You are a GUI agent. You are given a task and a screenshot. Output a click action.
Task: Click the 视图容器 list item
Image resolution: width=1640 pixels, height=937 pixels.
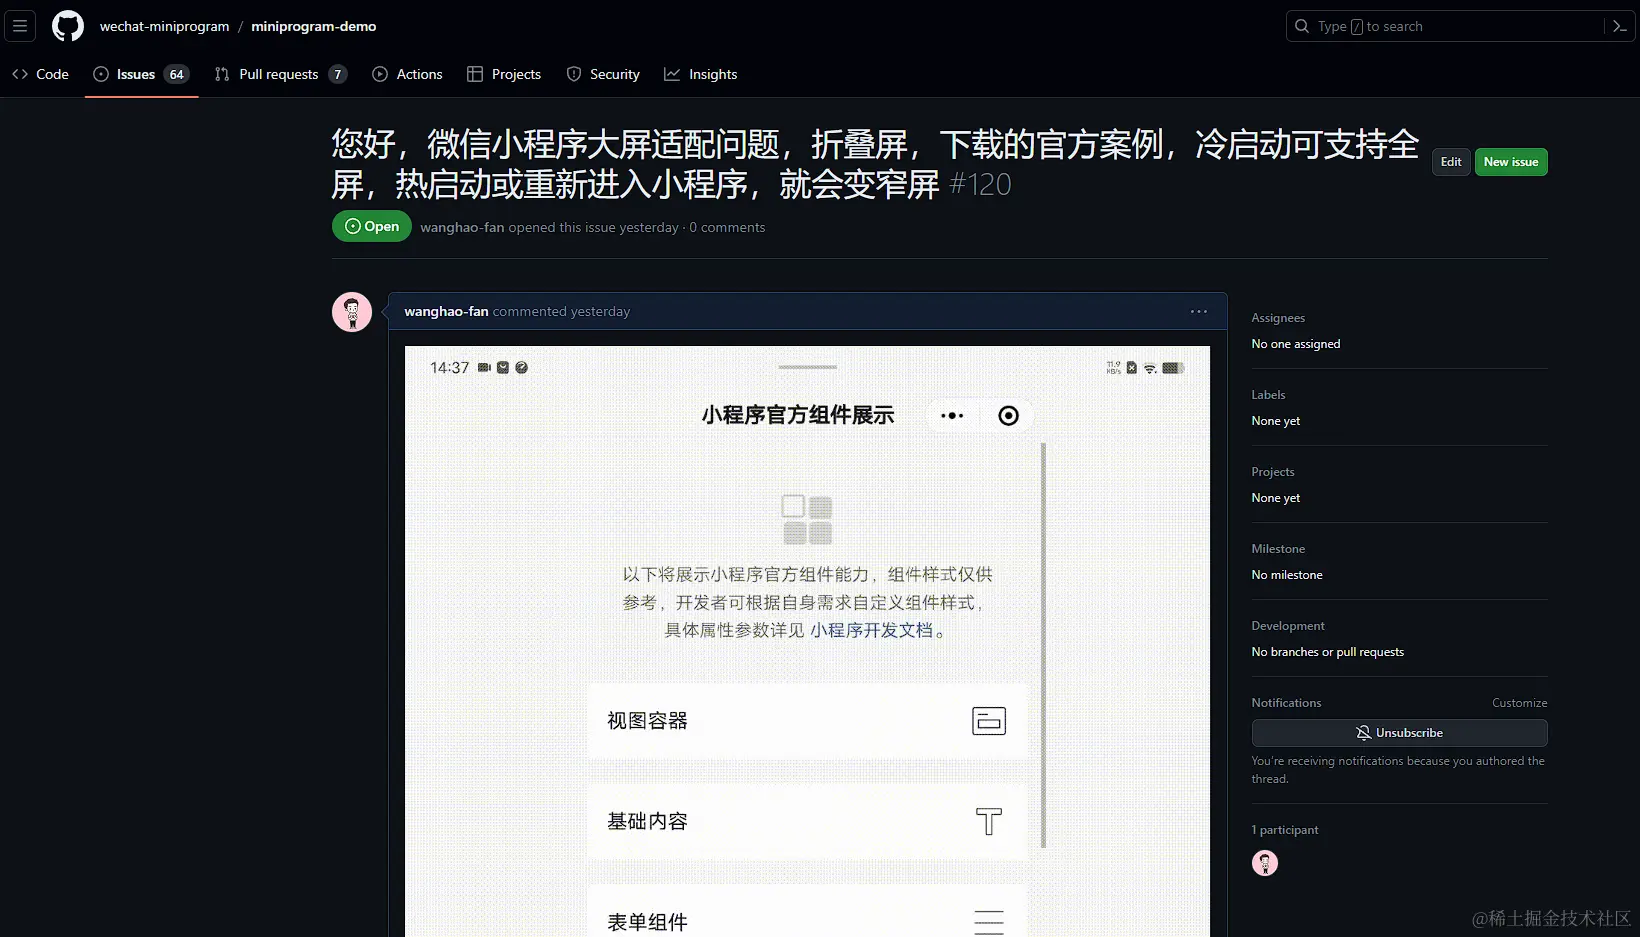pos(807,721)
